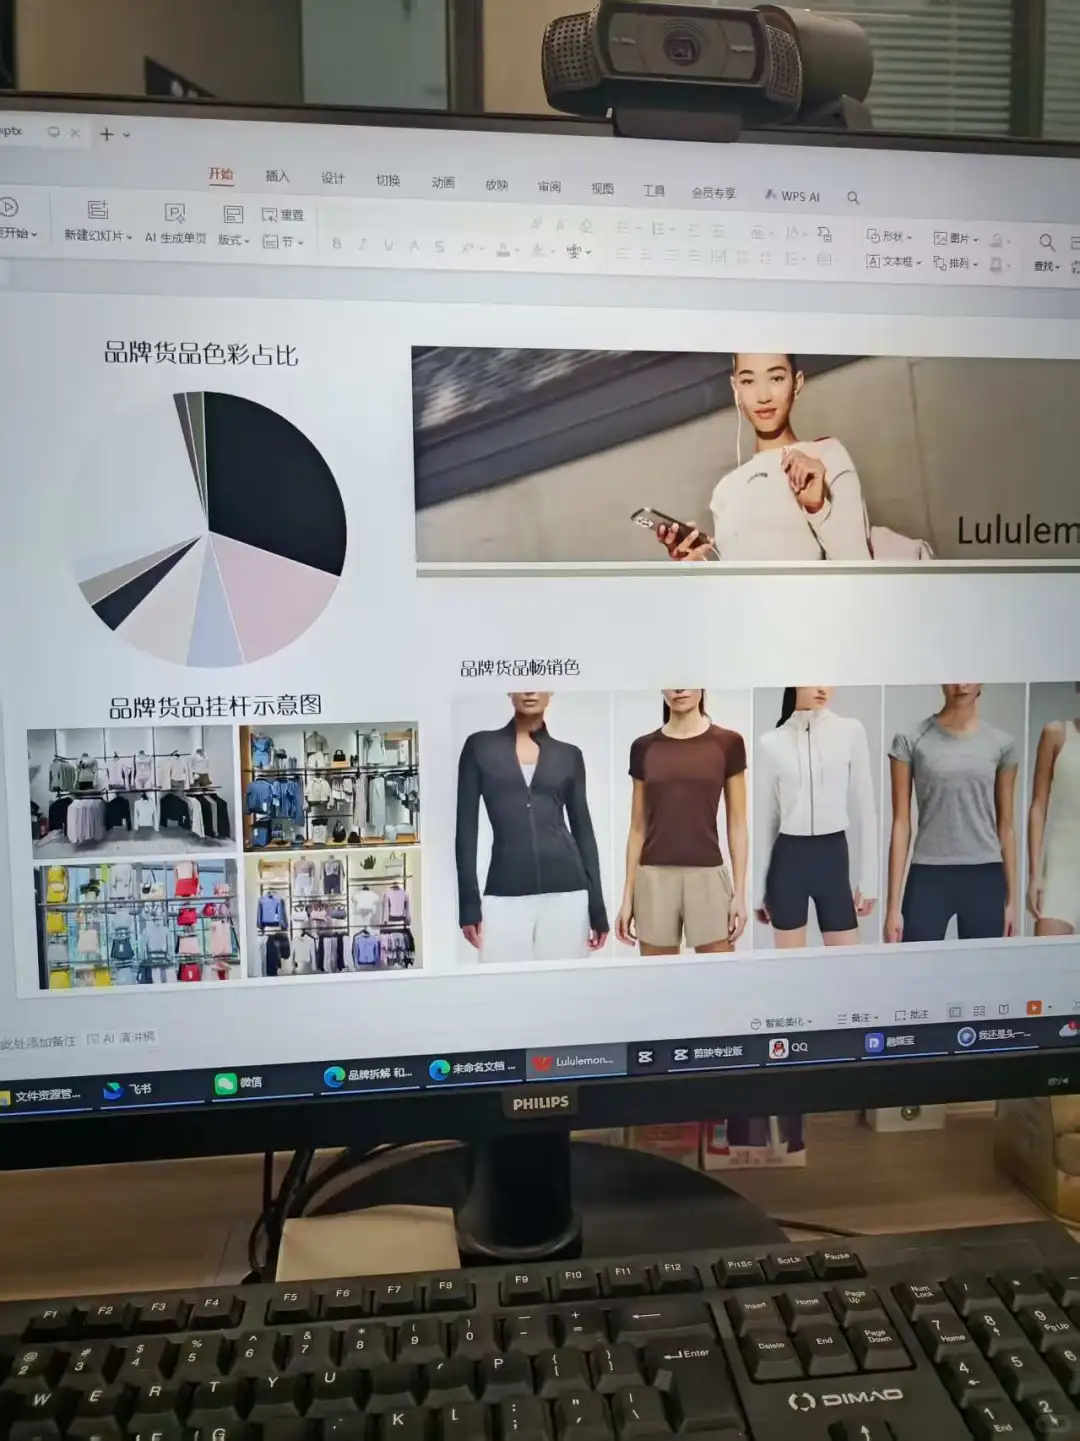The image size is (1080, 1441).
Task: Expand the 版式 layout dropdown
Action: (233, 240)
